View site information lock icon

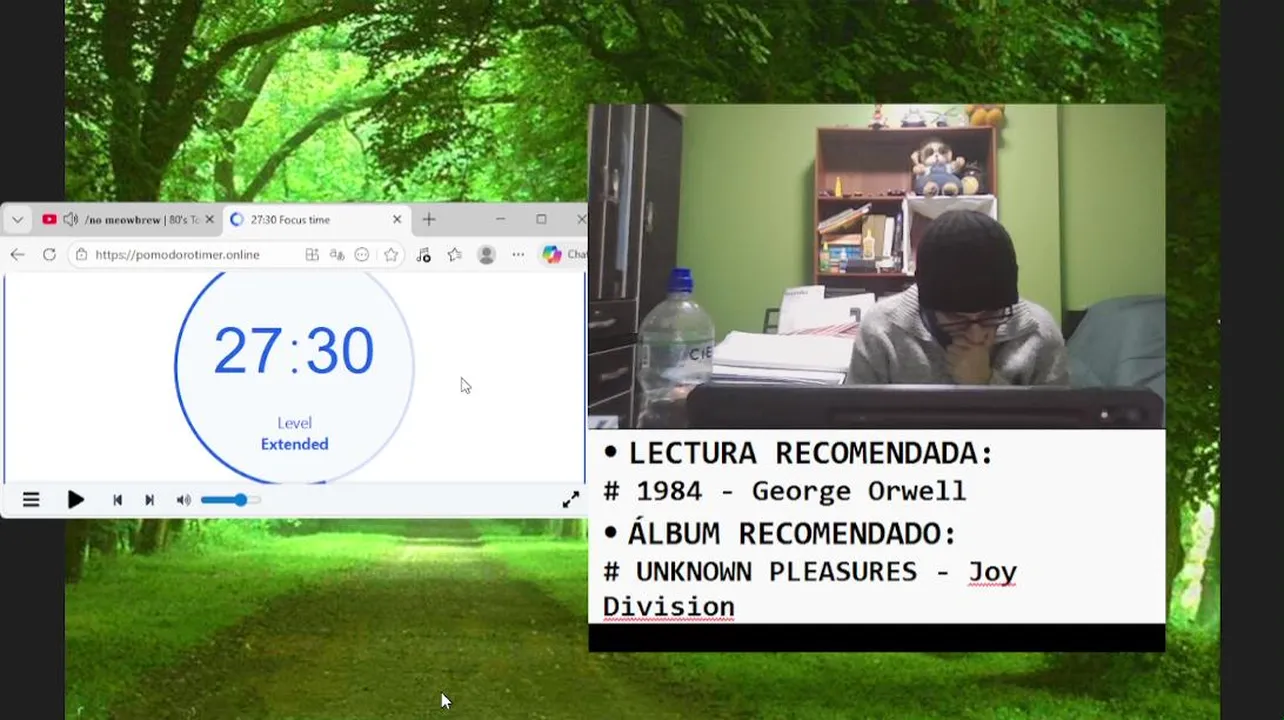click(x=82, y=255)
